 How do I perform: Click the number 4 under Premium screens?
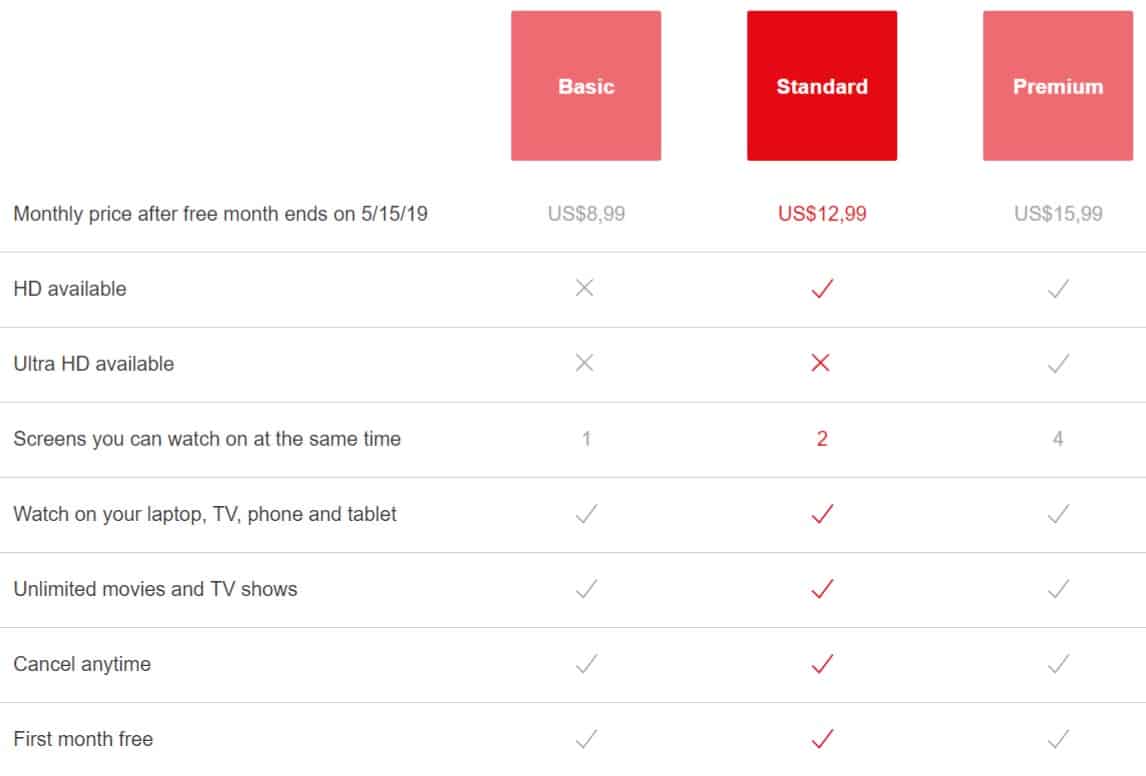pyautogui.click(x=1056, y=438)
